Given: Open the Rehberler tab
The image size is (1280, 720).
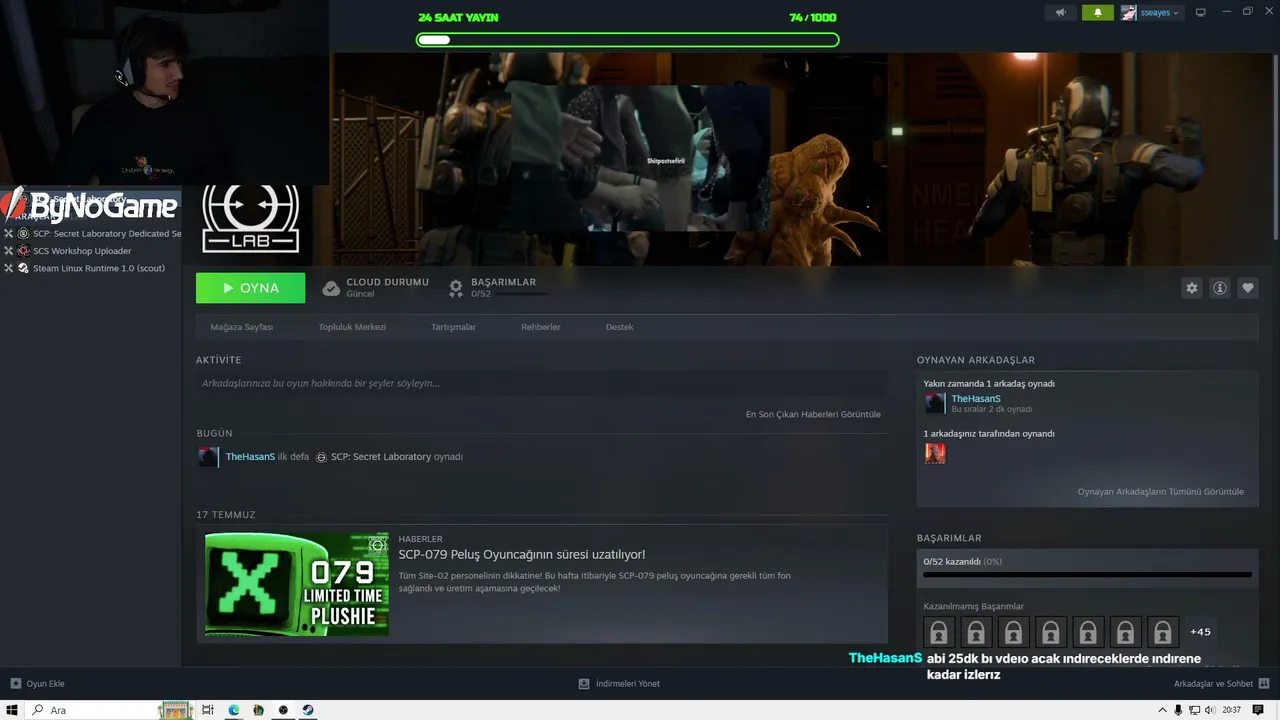Looking at the screenshot, I should point(541,327).
